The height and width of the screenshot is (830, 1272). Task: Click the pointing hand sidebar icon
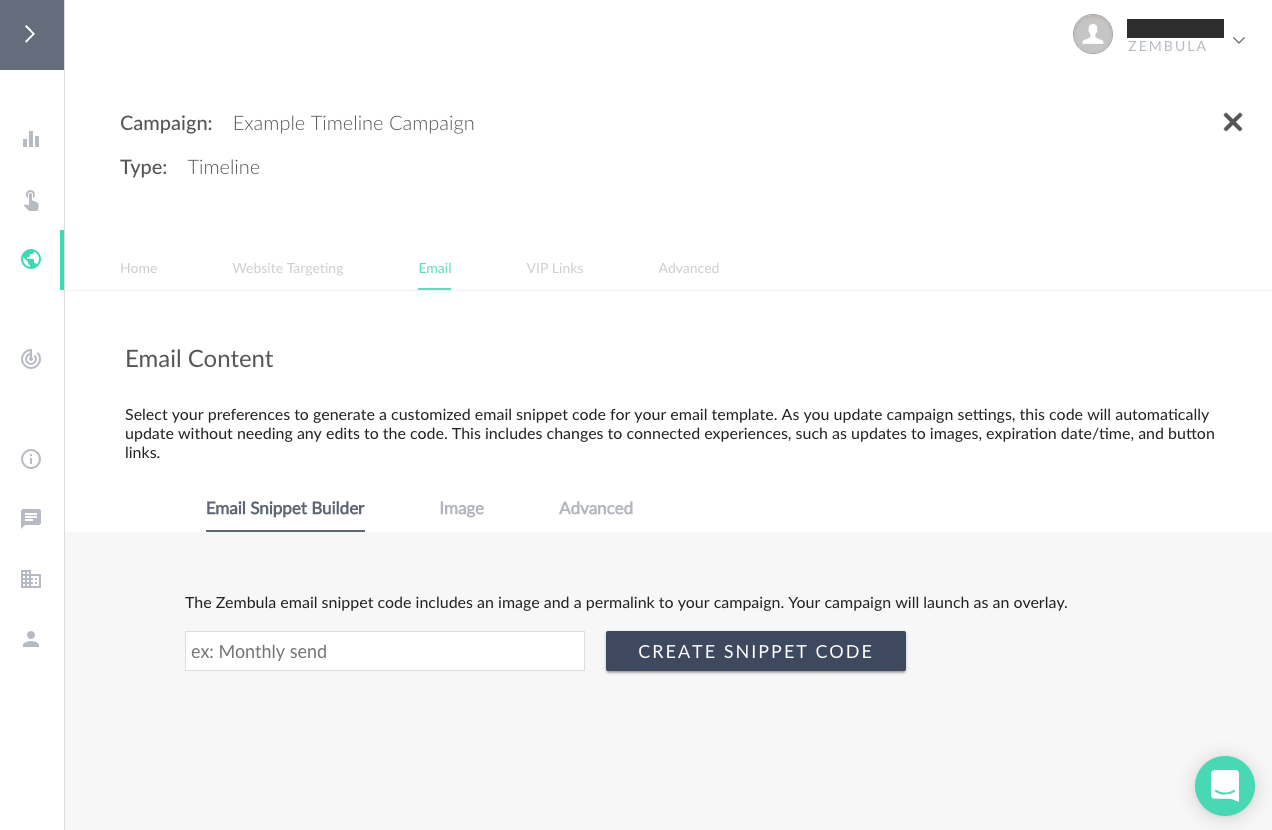click(x=31, y=201)
